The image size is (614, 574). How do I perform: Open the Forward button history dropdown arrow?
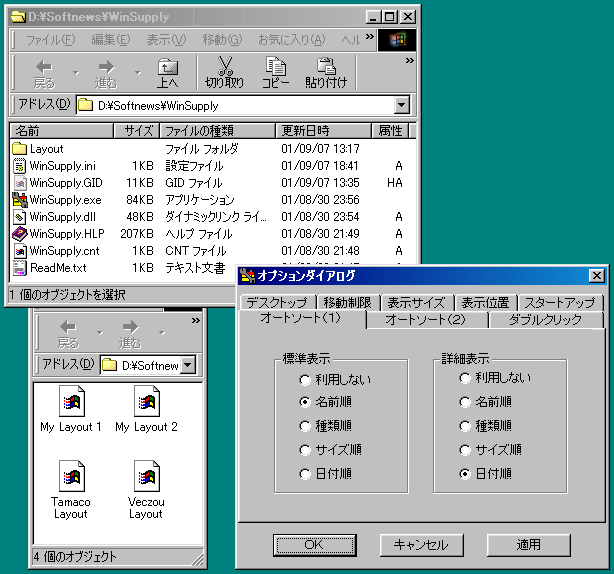point(137,72)
